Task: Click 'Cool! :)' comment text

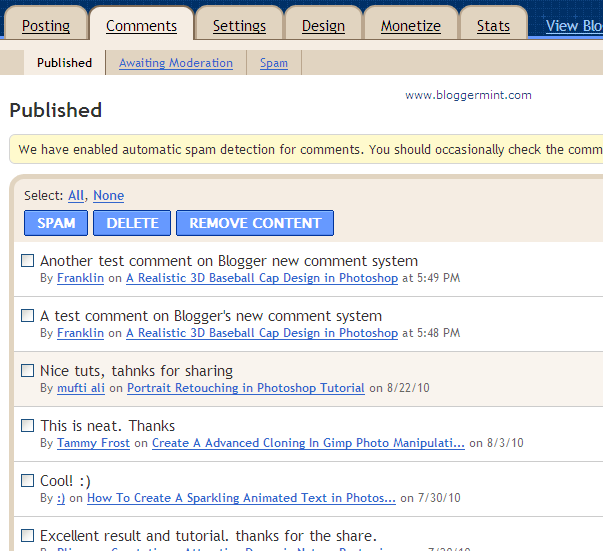Action: tap(65, 481)
